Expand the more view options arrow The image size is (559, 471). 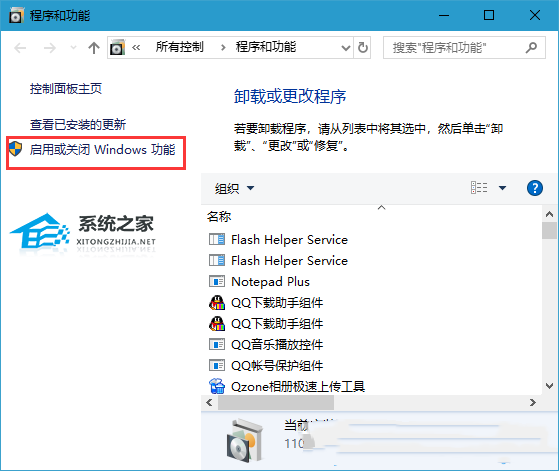(502, 188)
